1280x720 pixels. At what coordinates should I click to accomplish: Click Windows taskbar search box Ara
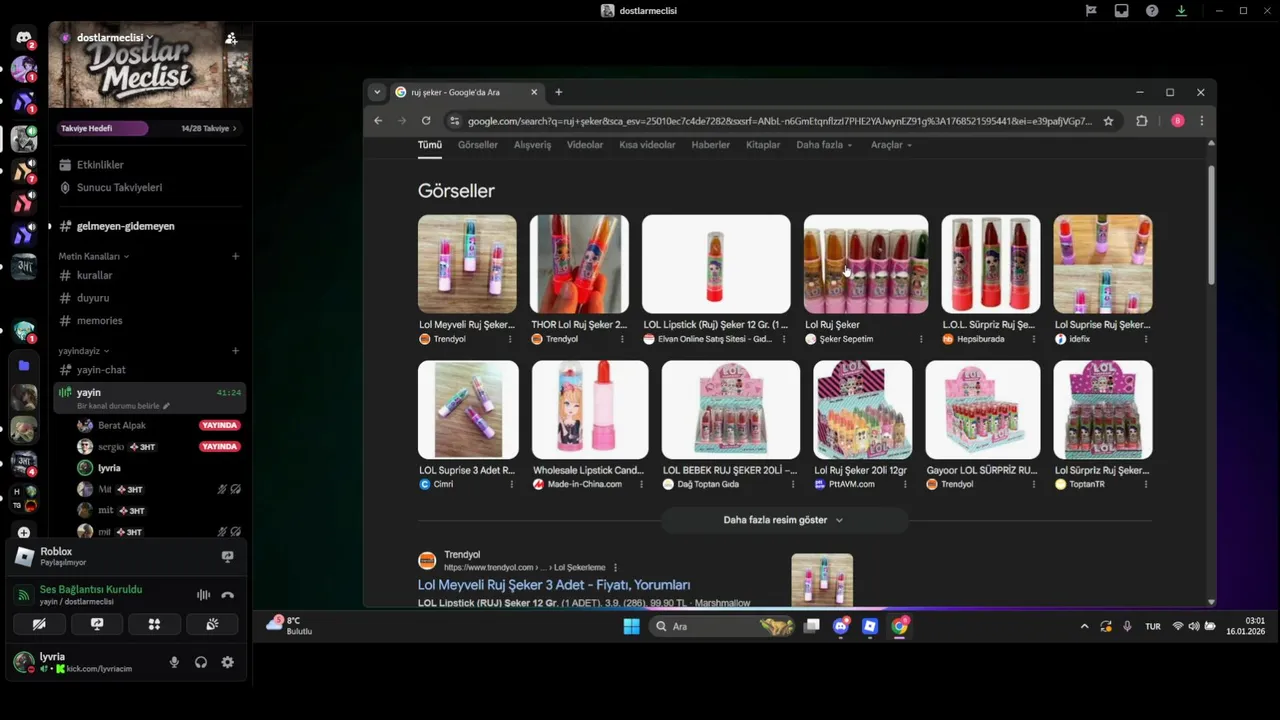click(721, 626)
